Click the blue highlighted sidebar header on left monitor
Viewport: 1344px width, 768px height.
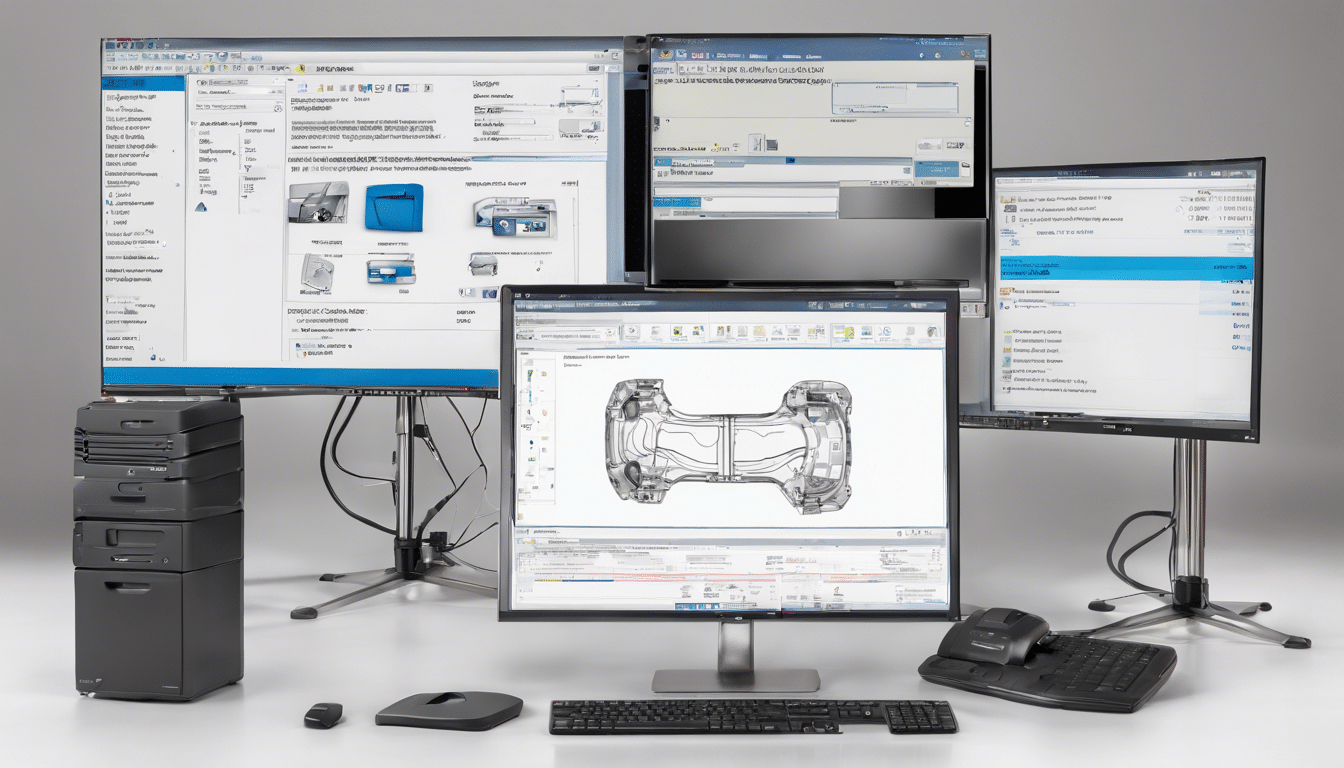point(145,82)
